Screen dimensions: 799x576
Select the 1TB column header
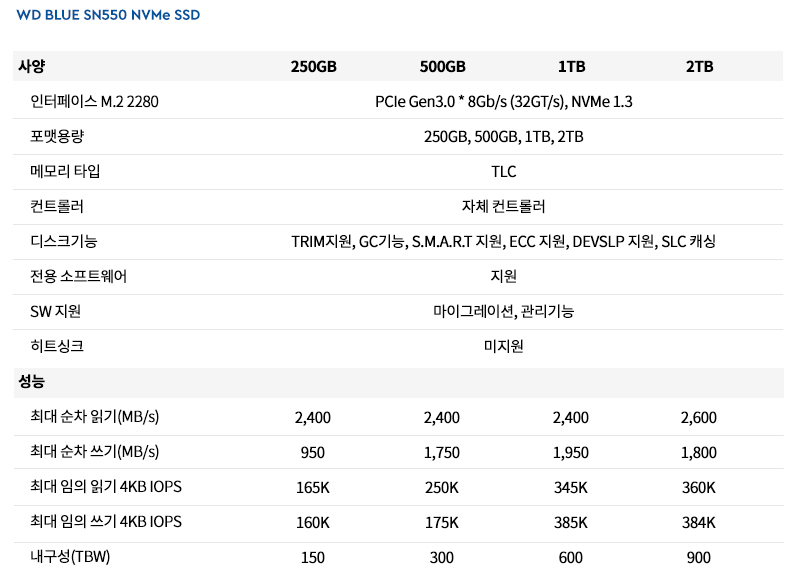click(x=571, y=67)
